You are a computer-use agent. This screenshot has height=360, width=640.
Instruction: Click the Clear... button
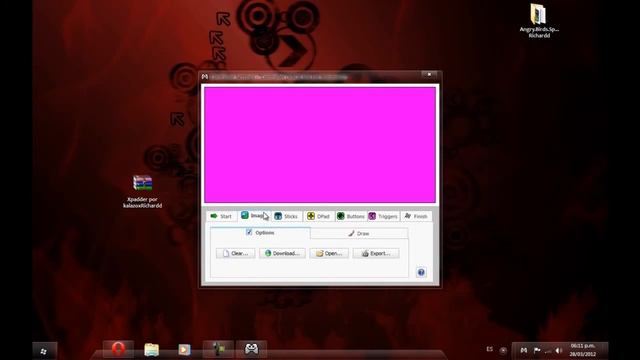236,253
